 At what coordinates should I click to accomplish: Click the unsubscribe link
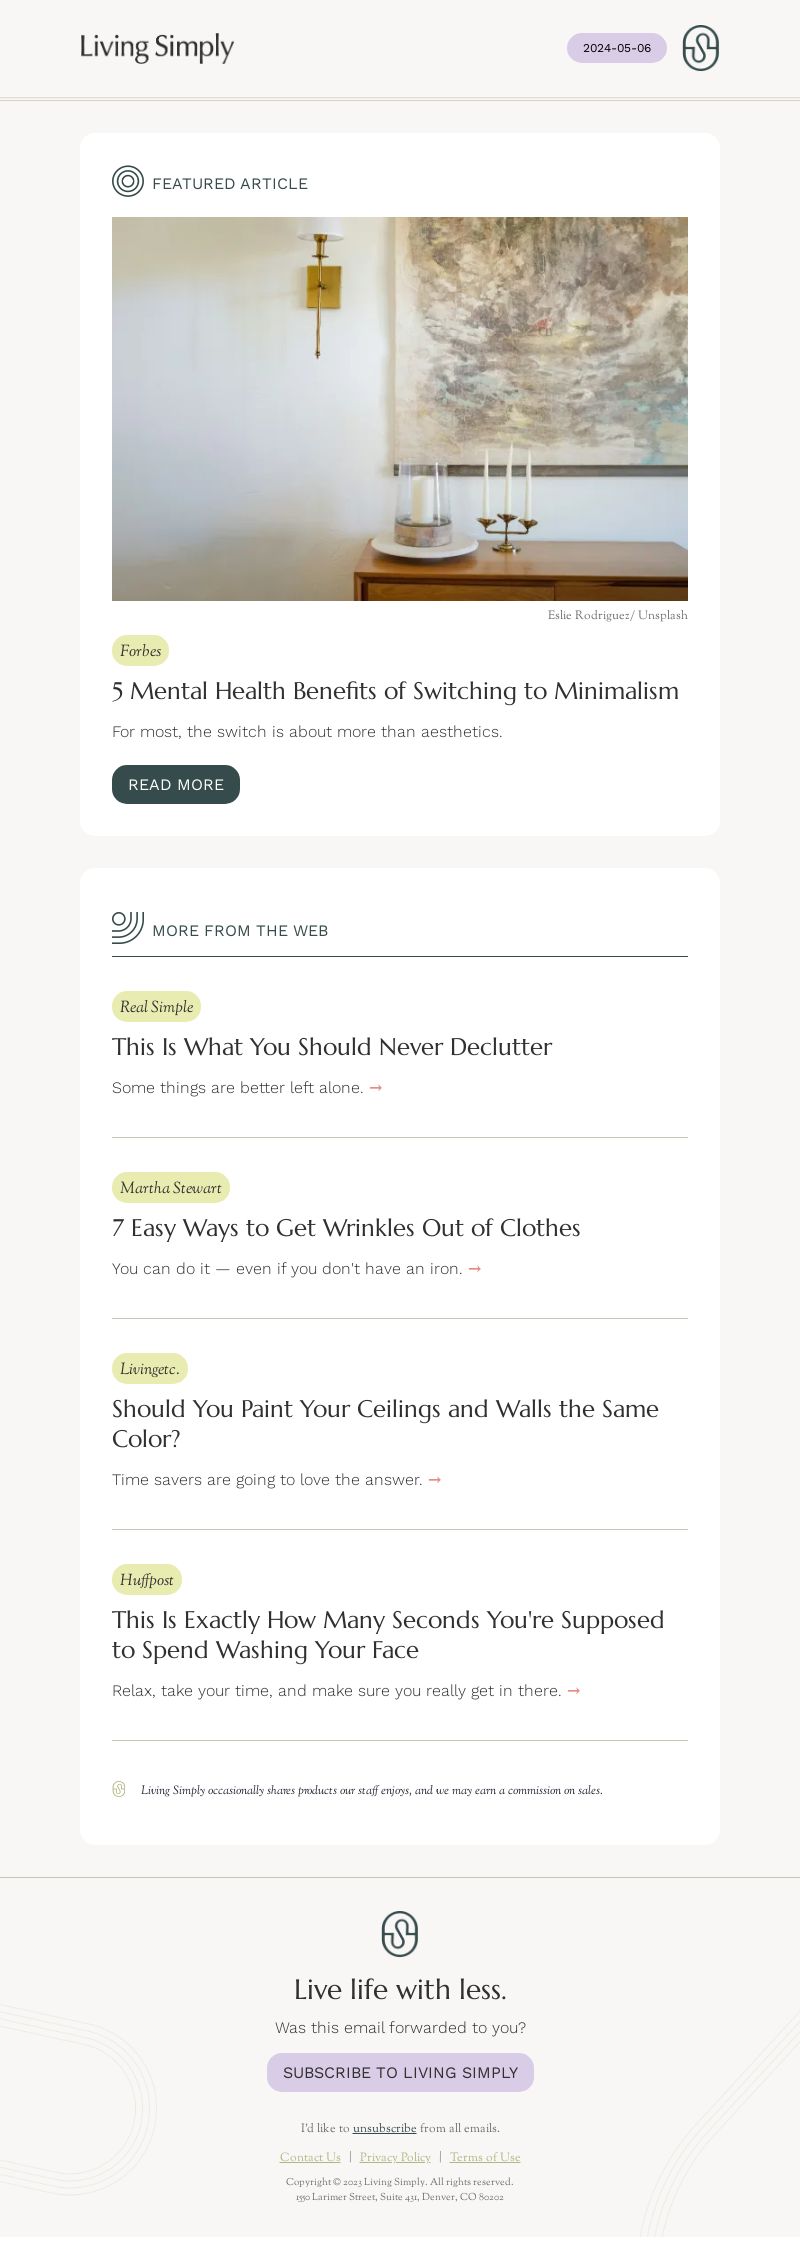[x=384, y=2128]
